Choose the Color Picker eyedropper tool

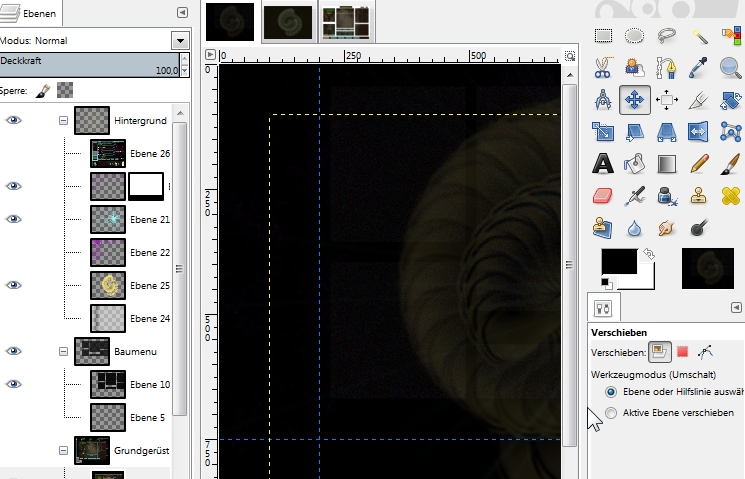[699, 68]
